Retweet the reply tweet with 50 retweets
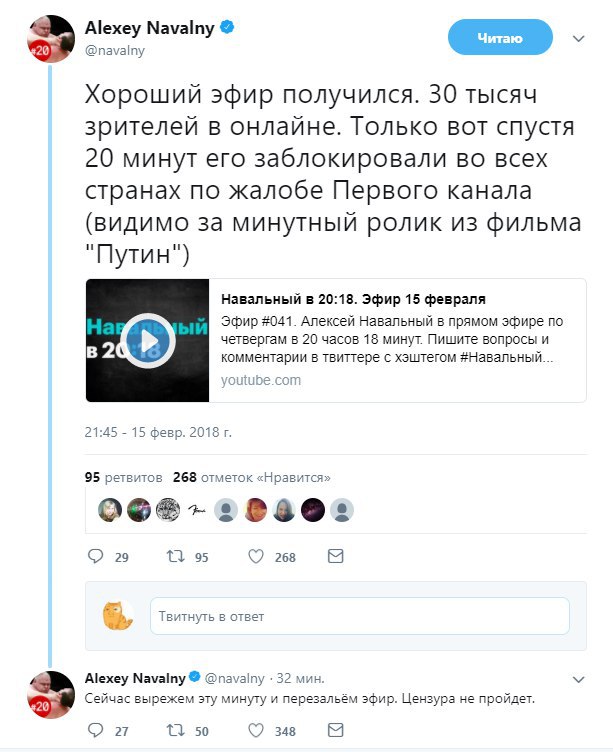Image resolution: width=613 pixels, height=752 pixels. coord(175,730)
